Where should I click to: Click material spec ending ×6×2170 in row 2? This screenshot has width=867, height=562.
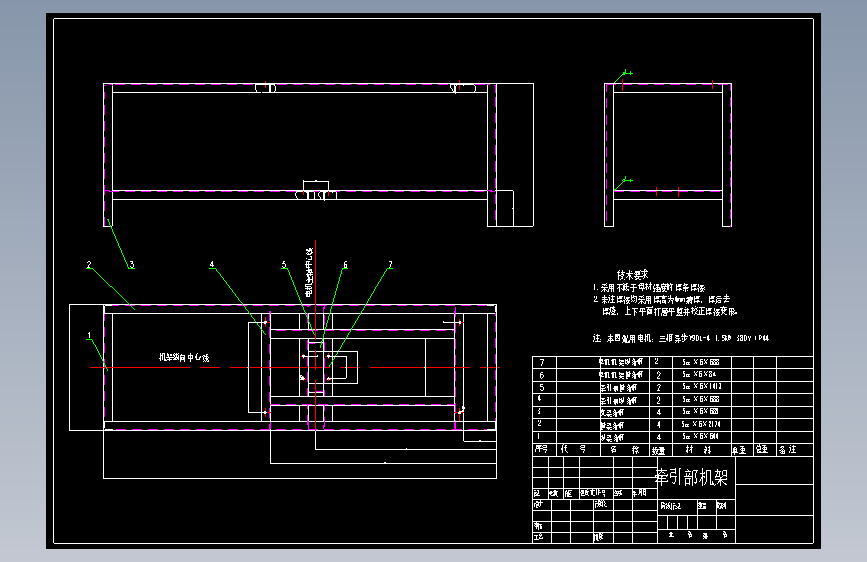point(701,424)
